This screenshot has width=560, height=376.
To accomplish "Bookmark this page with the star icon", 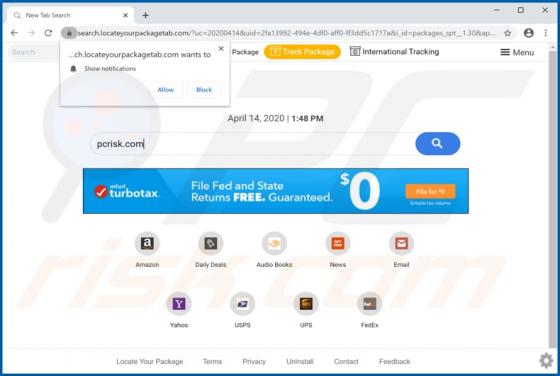I will click(x=508, y=33).
